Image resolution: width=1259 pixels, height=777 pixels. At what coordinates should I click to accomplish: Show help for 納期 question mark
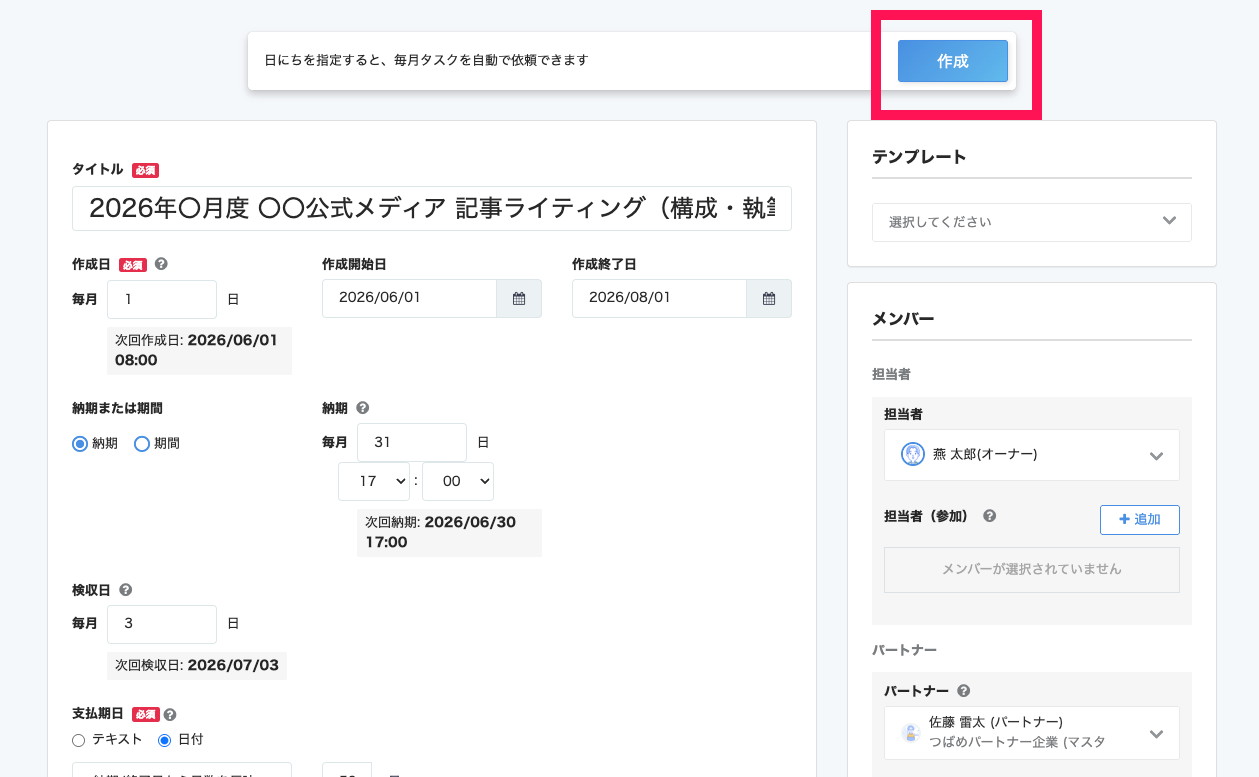click(363, 408)
